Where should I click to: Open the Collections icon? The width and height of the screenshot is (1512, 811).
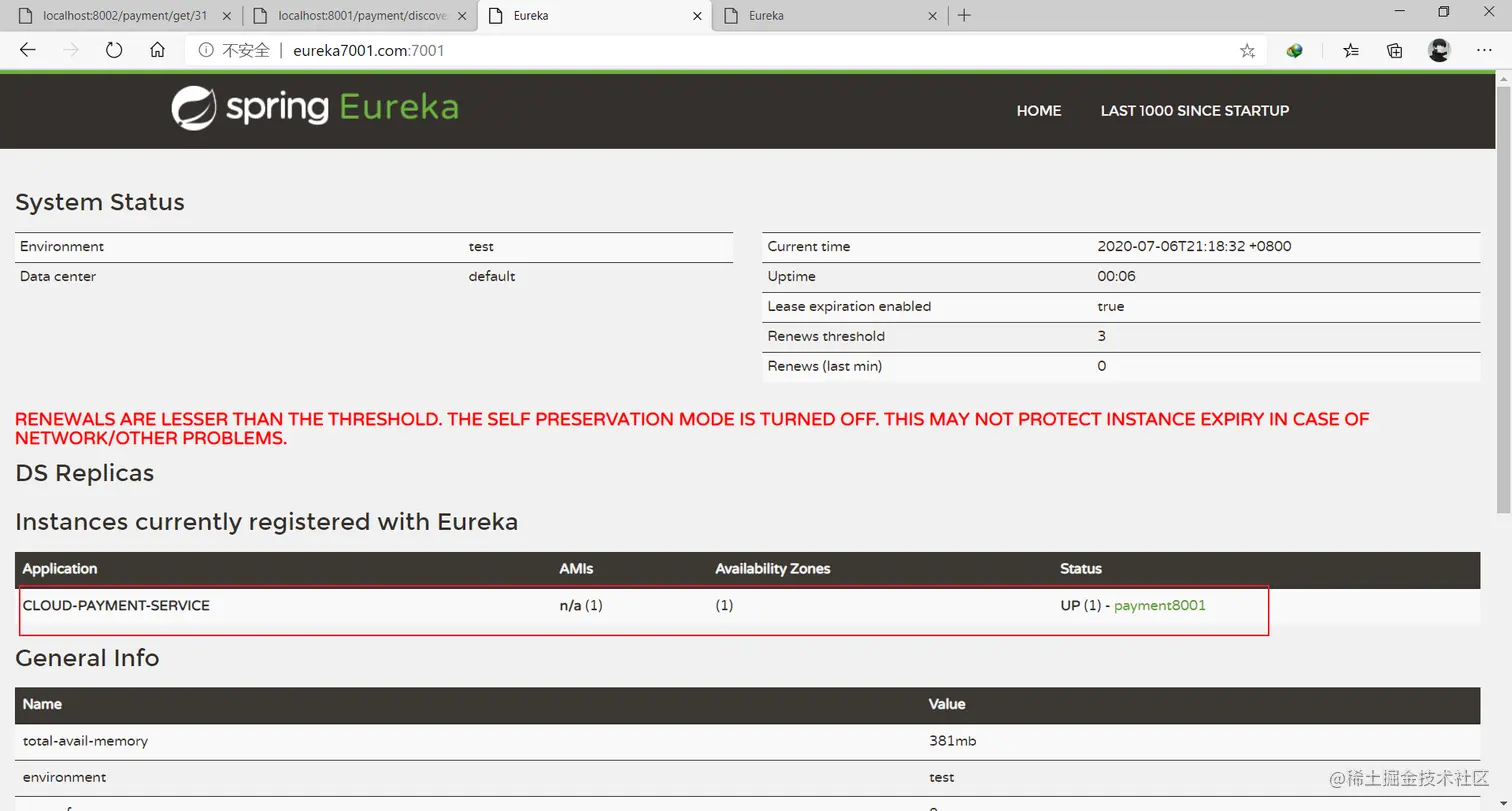[1395, 50]
